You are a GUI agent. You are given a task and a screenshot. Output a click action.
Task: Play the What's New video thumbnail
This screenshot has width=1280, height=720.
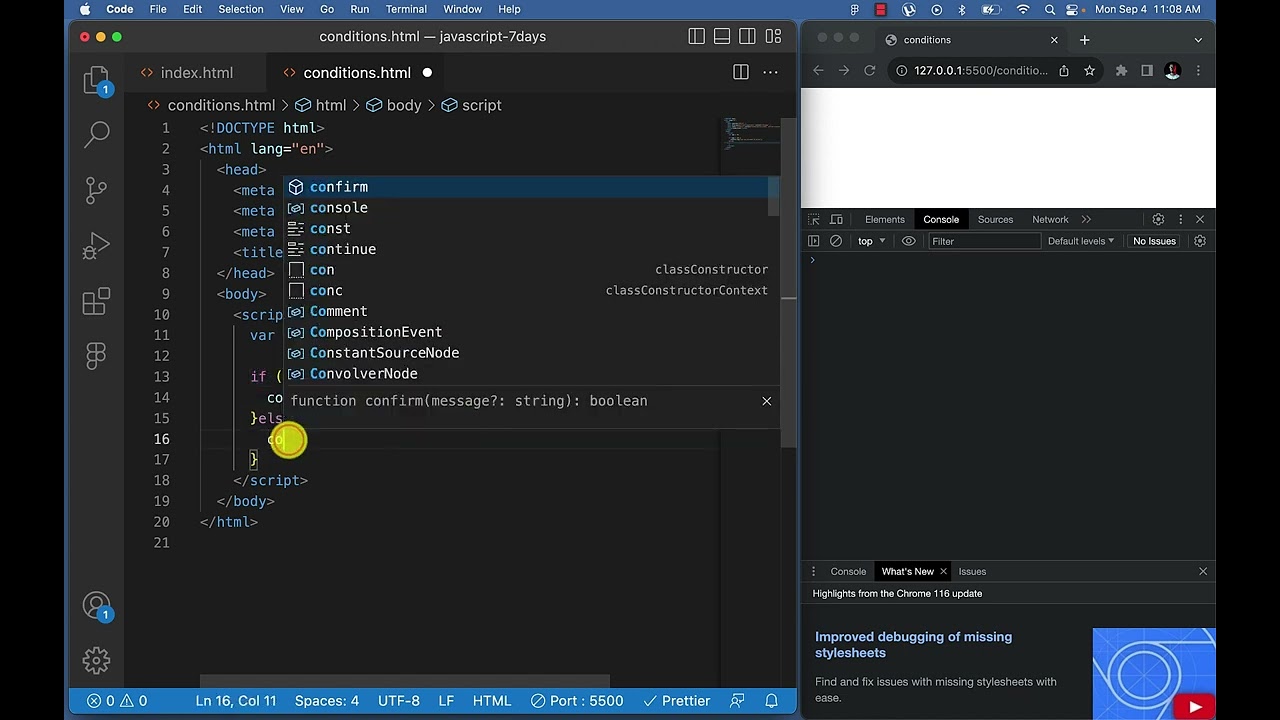tap(1154, 674)
